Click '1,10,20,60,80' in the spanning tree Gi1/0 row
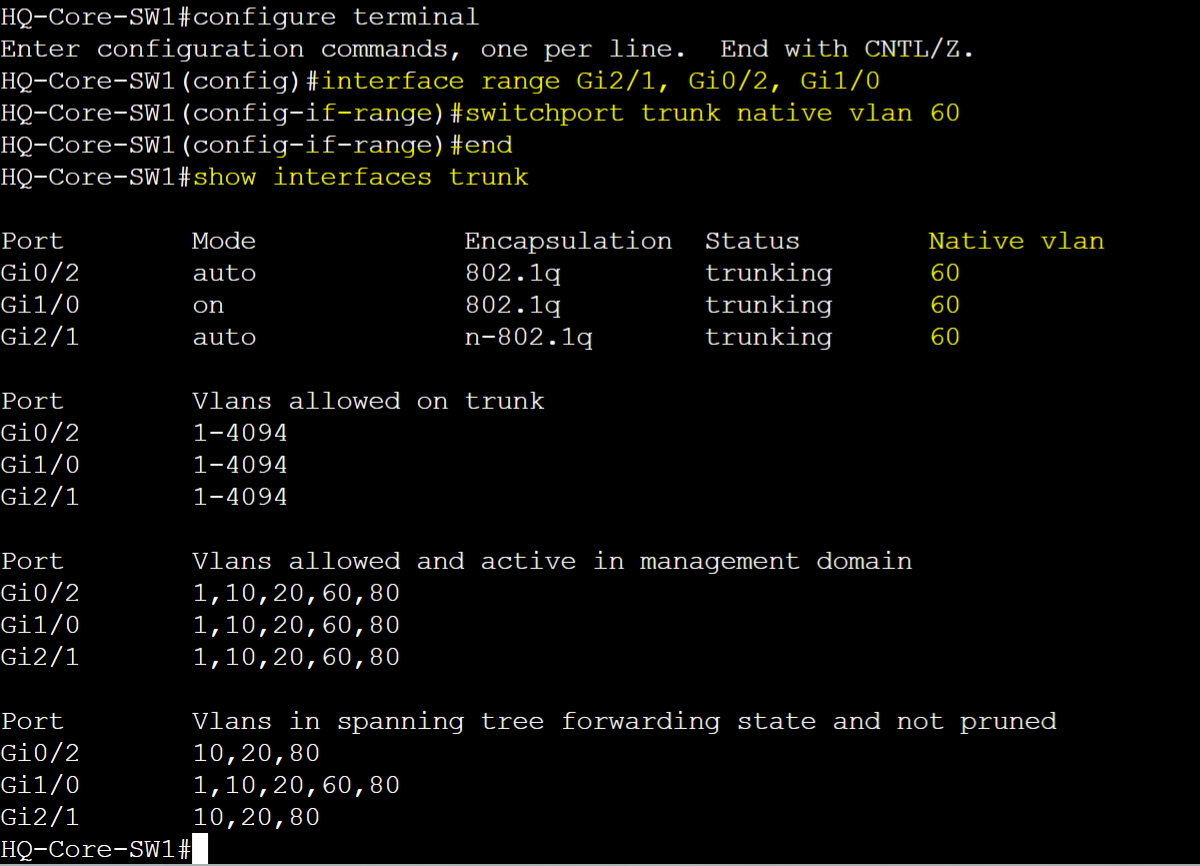The image size is (1200, 866). click(x=296, y=786)
